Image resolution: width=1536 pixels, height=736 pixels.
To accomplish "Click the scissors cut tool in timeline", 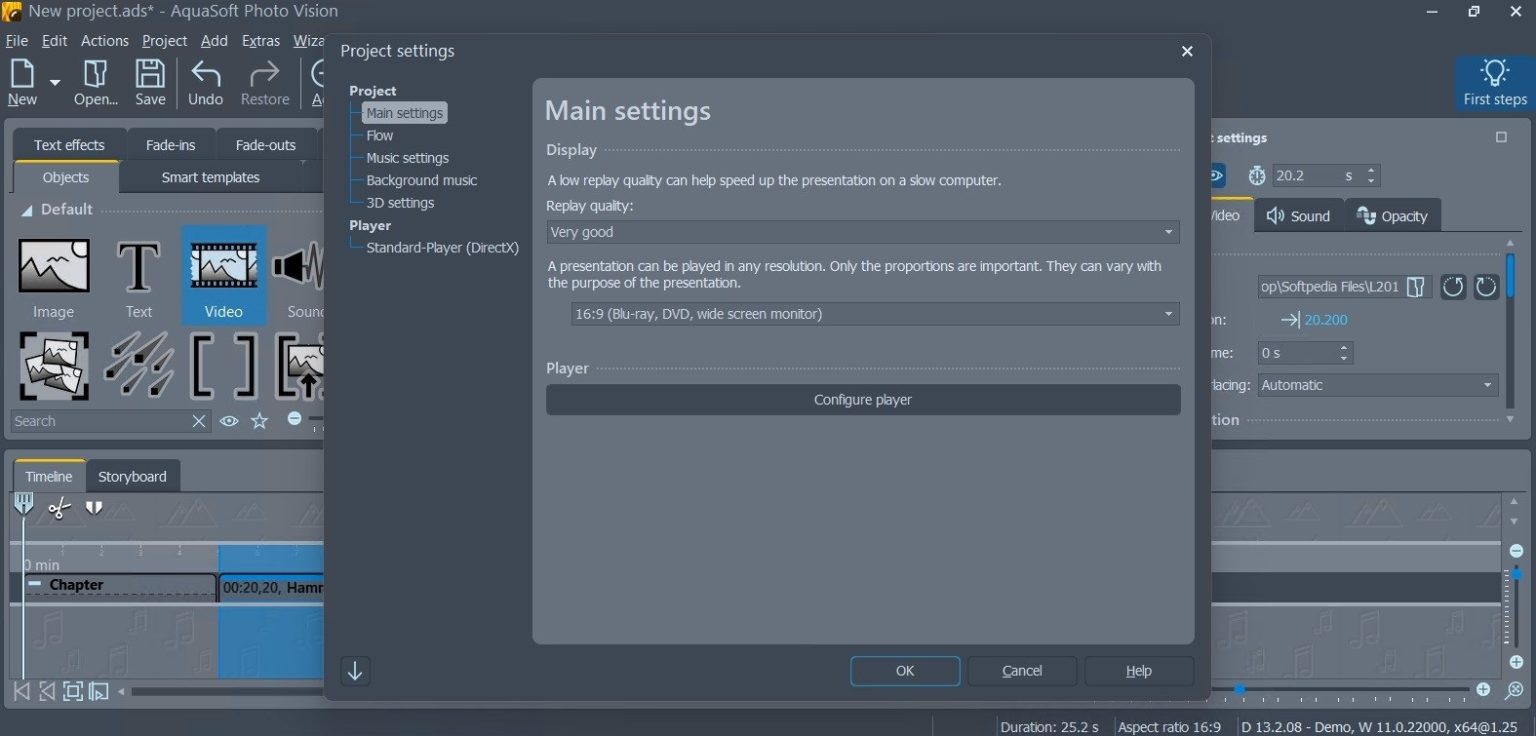I will tap(59, 508).
